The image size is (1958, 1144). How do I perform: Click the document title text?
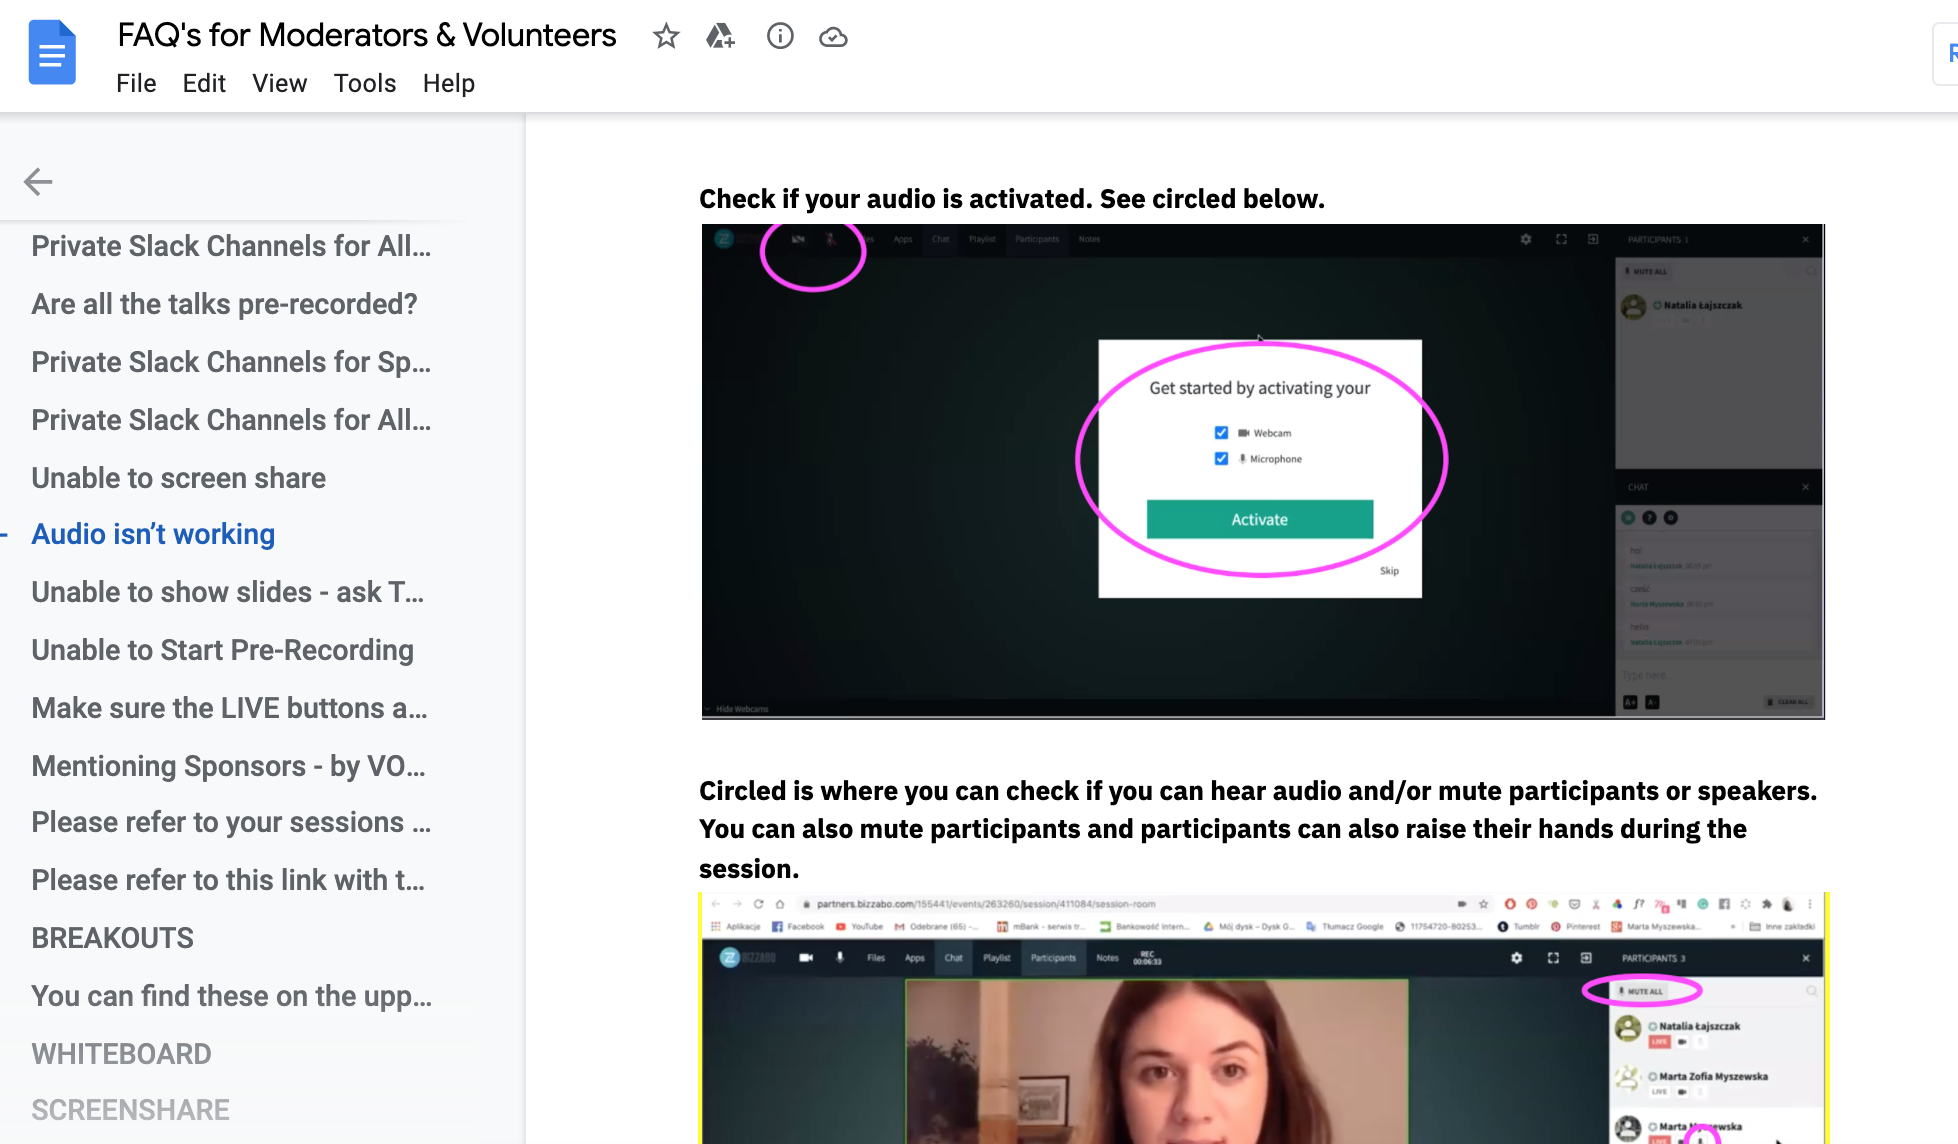coord(367,36)
